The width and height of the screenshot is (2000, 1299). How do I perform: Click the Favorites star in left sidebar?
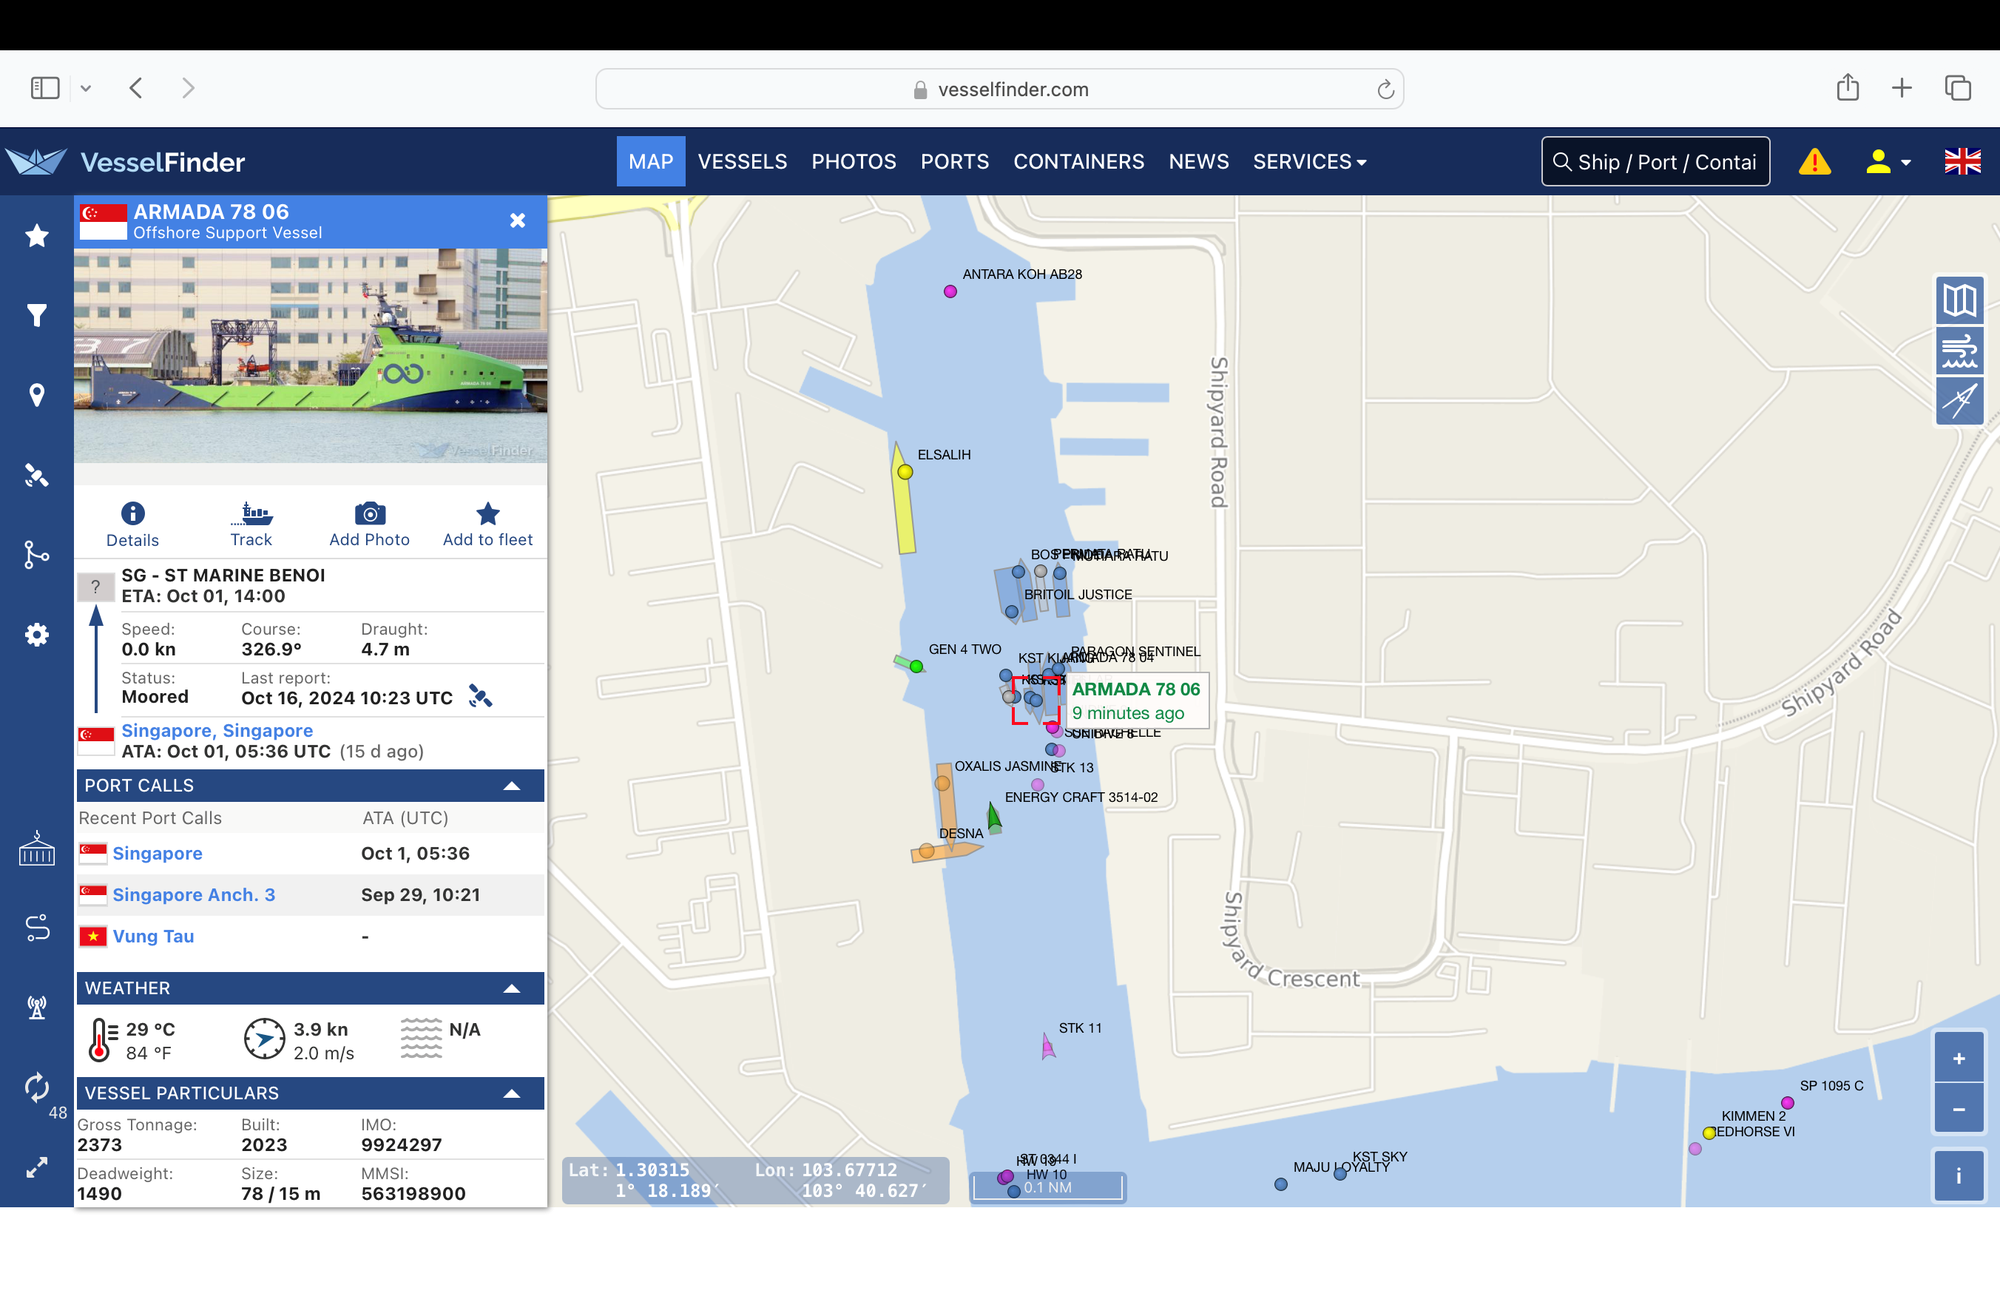point(37,236)
